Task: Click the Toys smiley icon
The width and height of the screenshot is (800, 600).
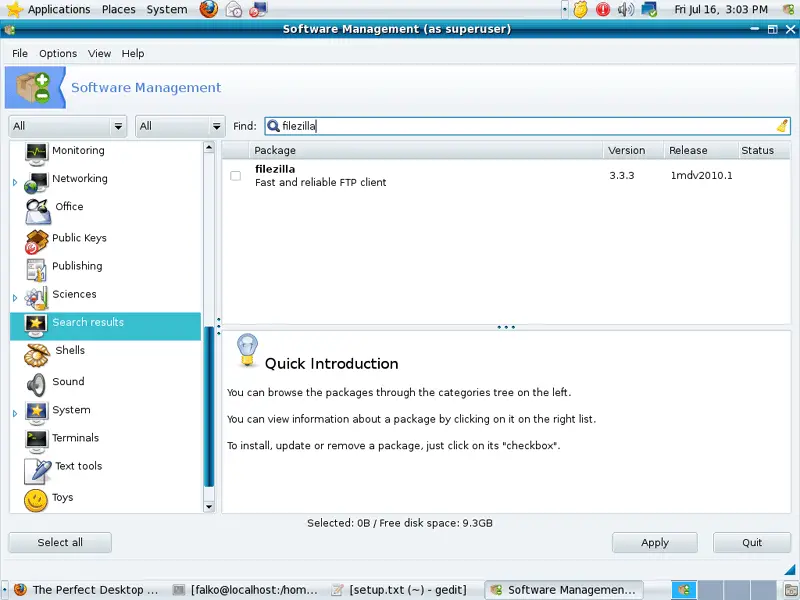Action: pyautogui.click(x=36, y=501)
